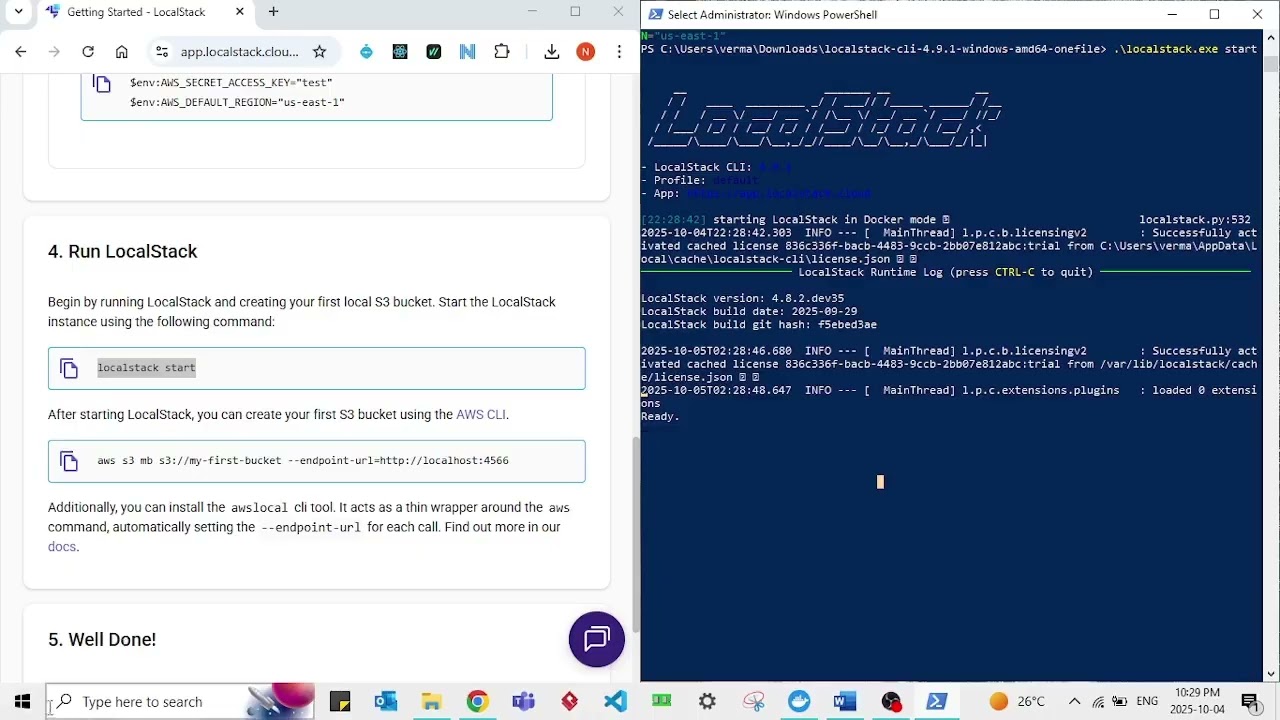
Task: Open the blue N extension icon
Action: (x=467, y=52)
